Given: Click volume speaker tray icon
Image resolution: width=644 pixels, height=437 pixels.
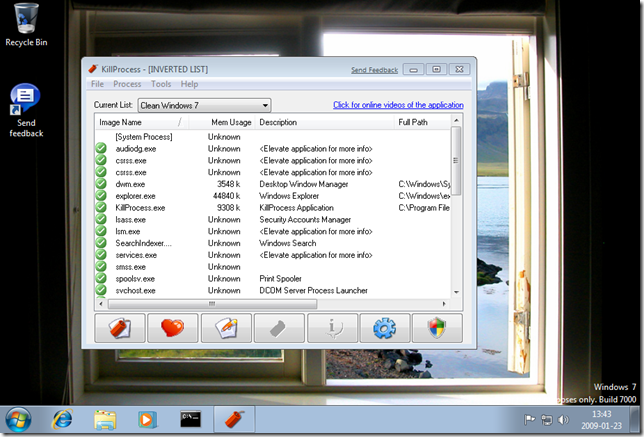Looking at the screenshot, I should pyautogui.click(x=563, y=420).
